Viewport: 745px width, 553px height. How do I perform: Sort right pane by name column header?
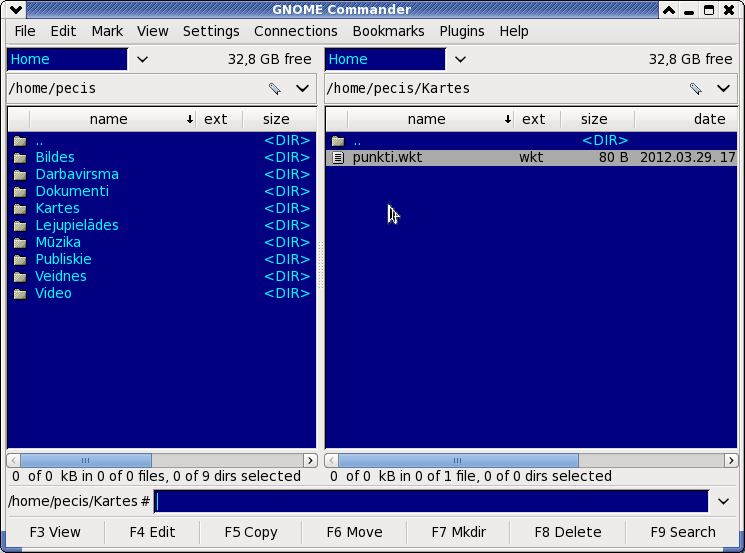(431, 119)
